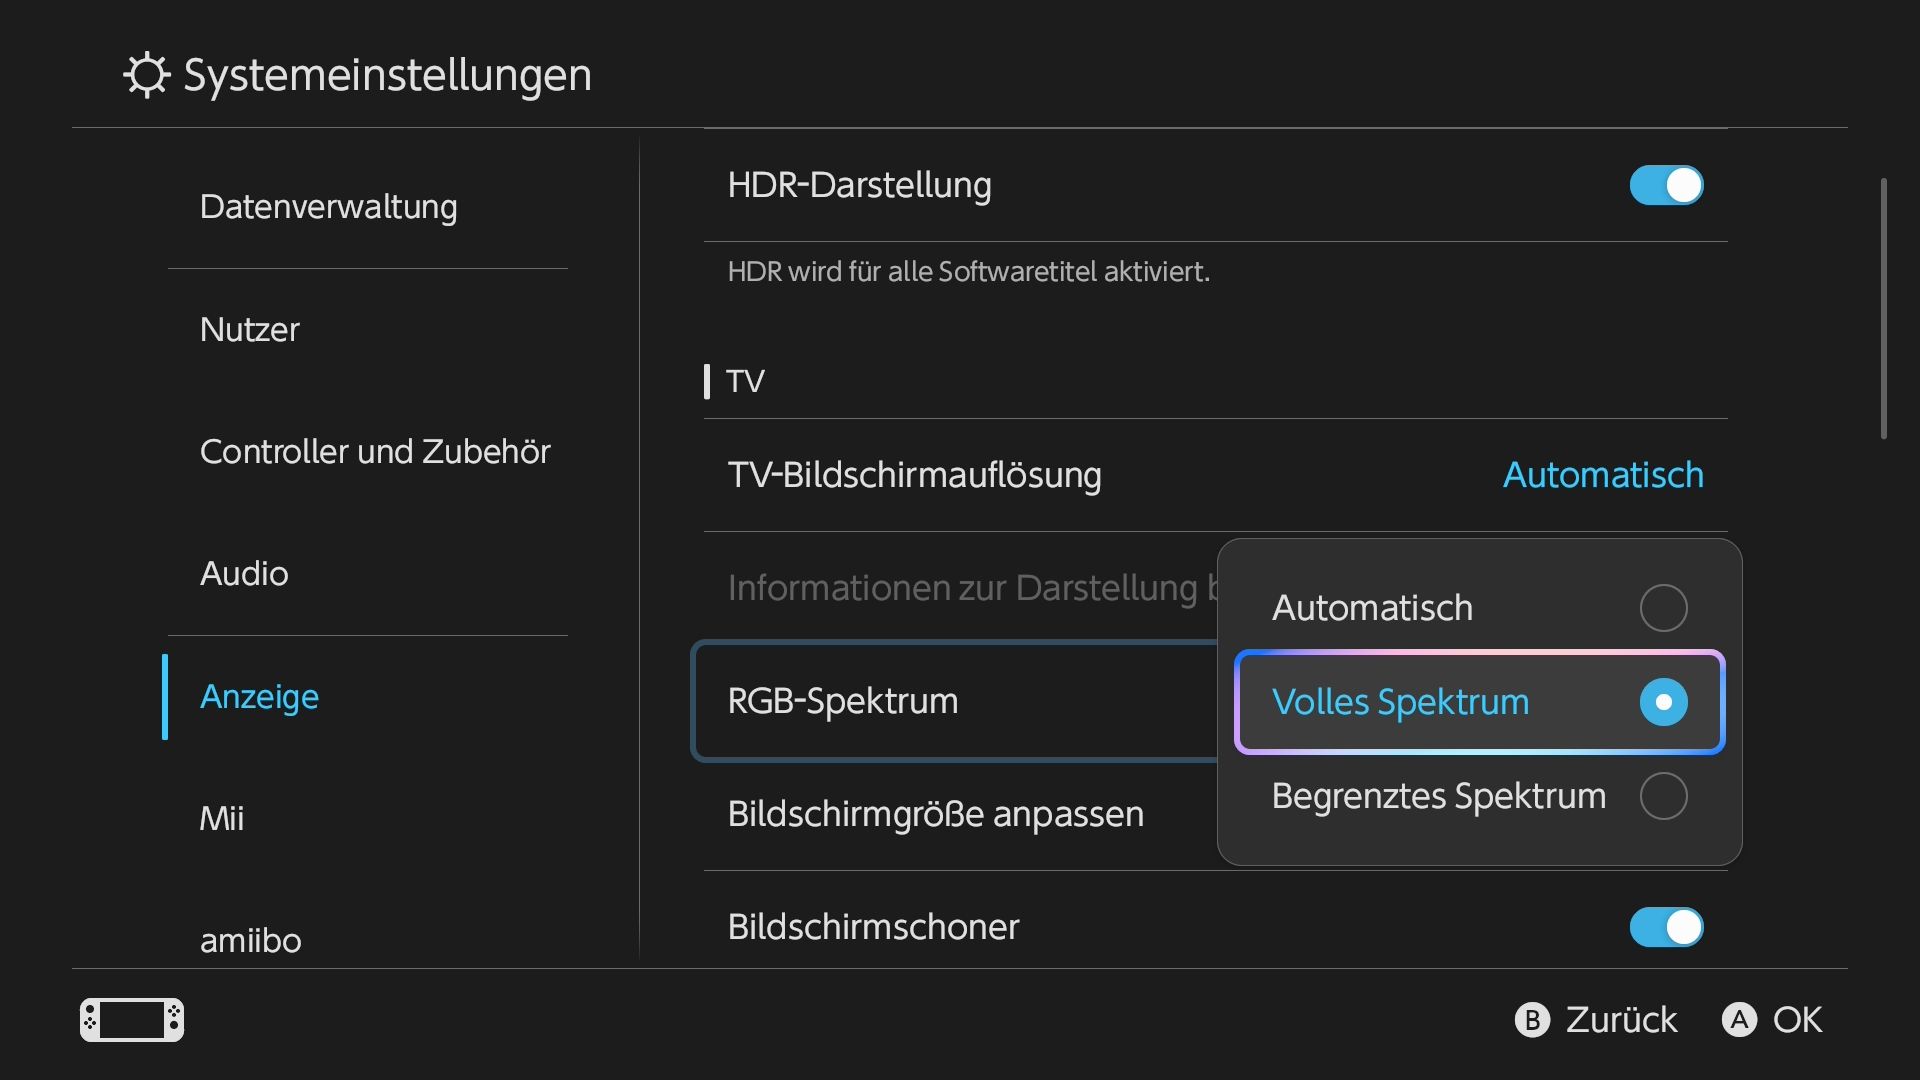Click the settings list scrollbar

(x=1884, y=308)
